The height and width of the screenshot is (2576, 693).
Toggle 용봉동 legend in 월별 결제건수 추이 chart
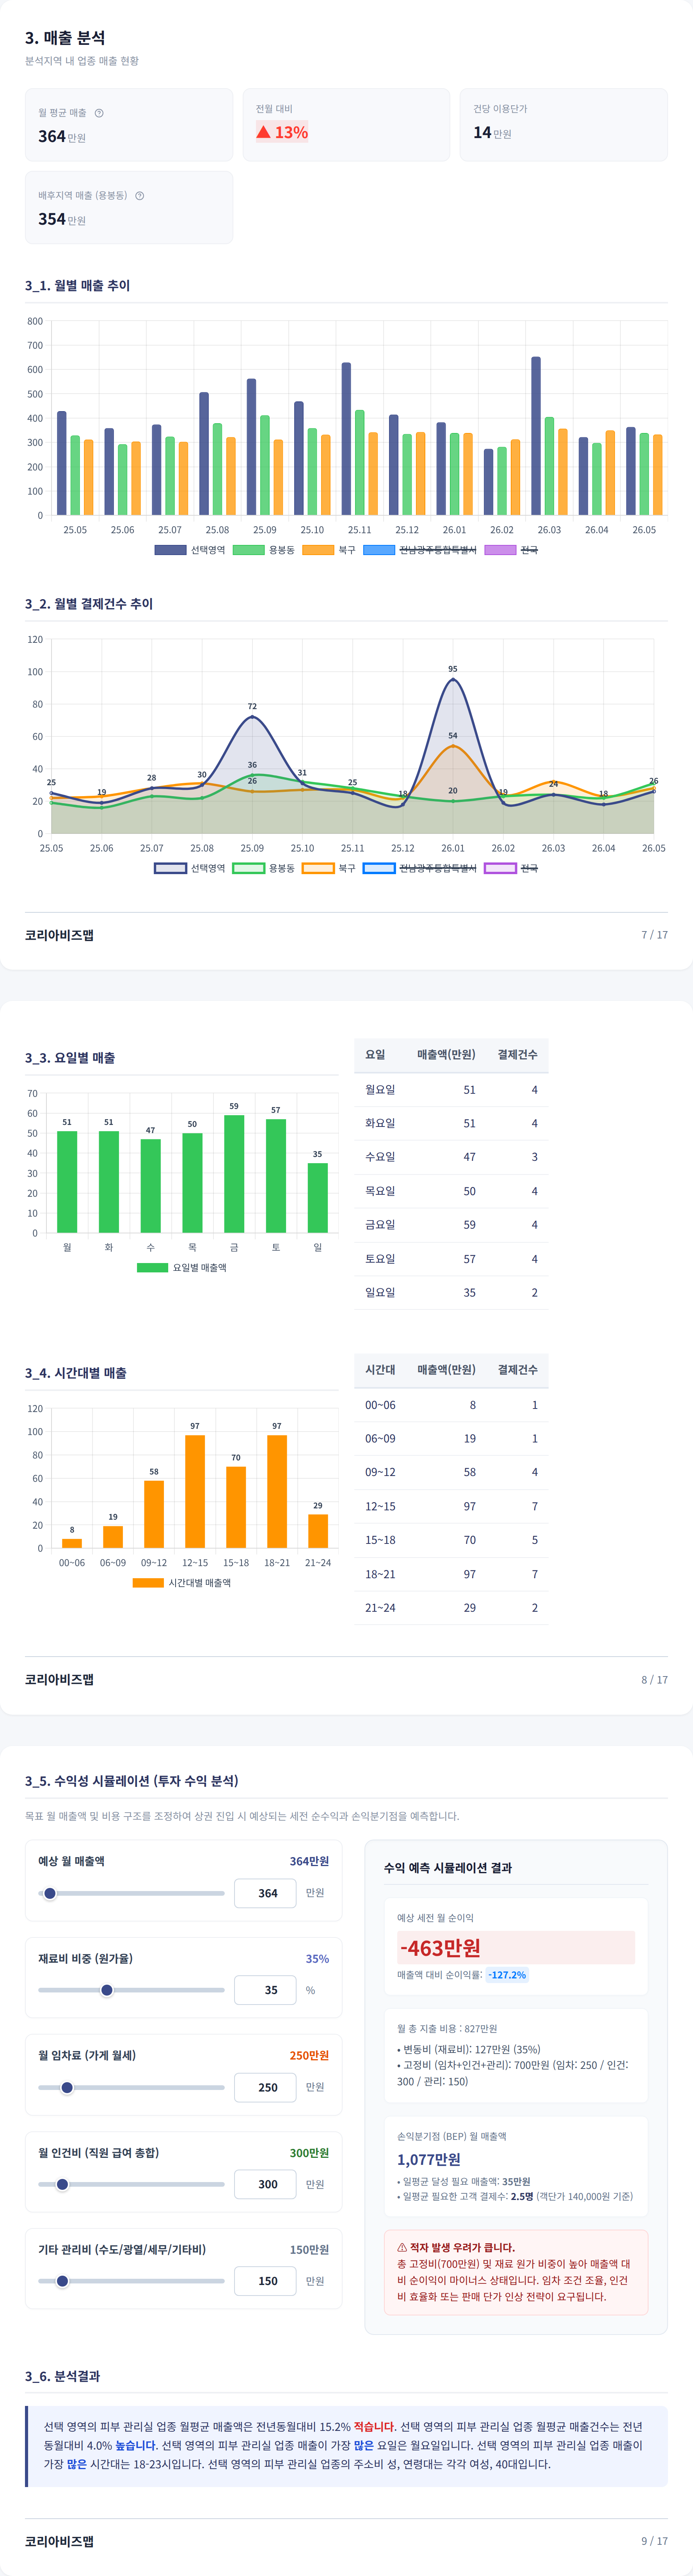tap(264, 868)
